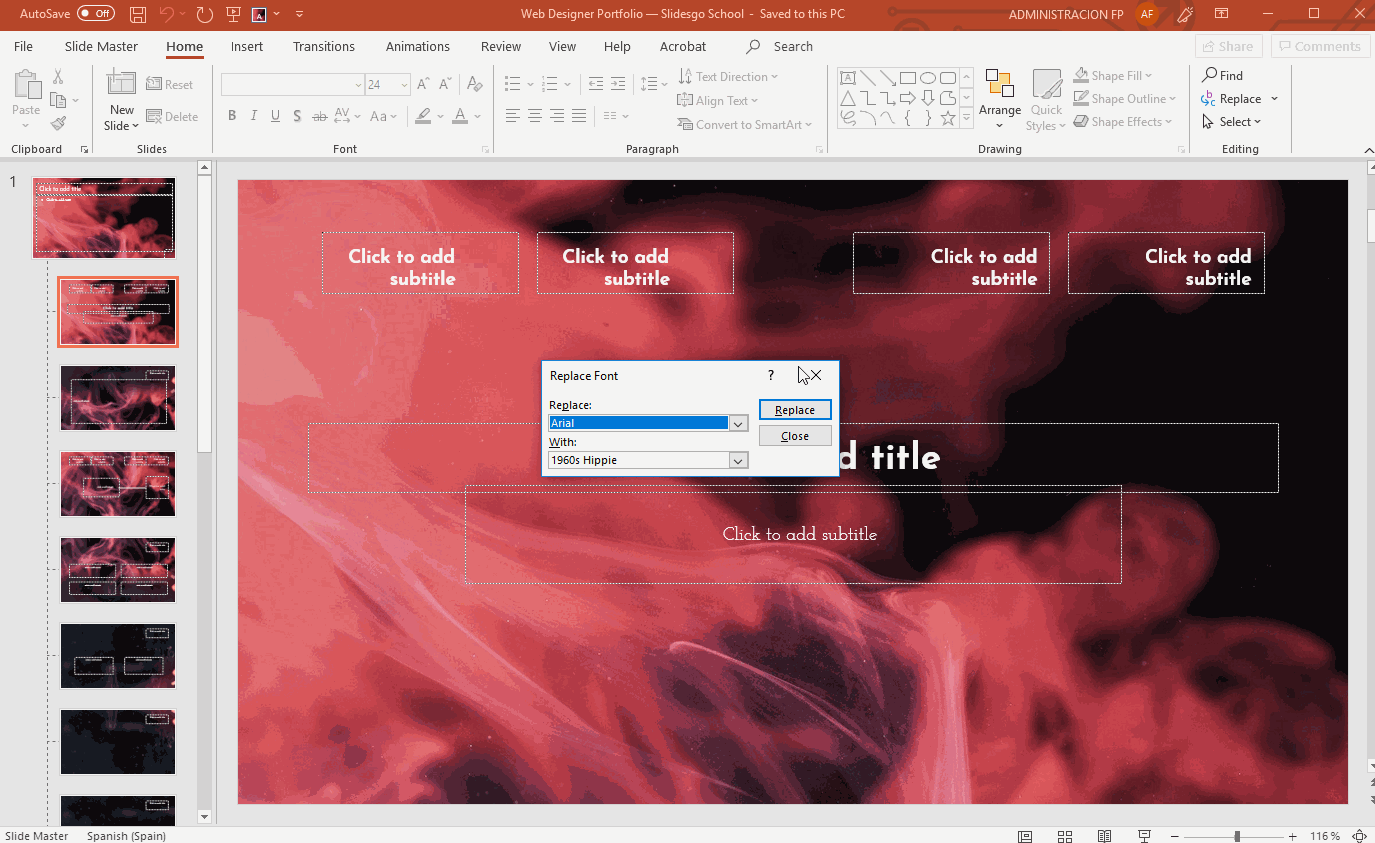
Task: Open the Slide Master tab
Action: tap(101, 46)
